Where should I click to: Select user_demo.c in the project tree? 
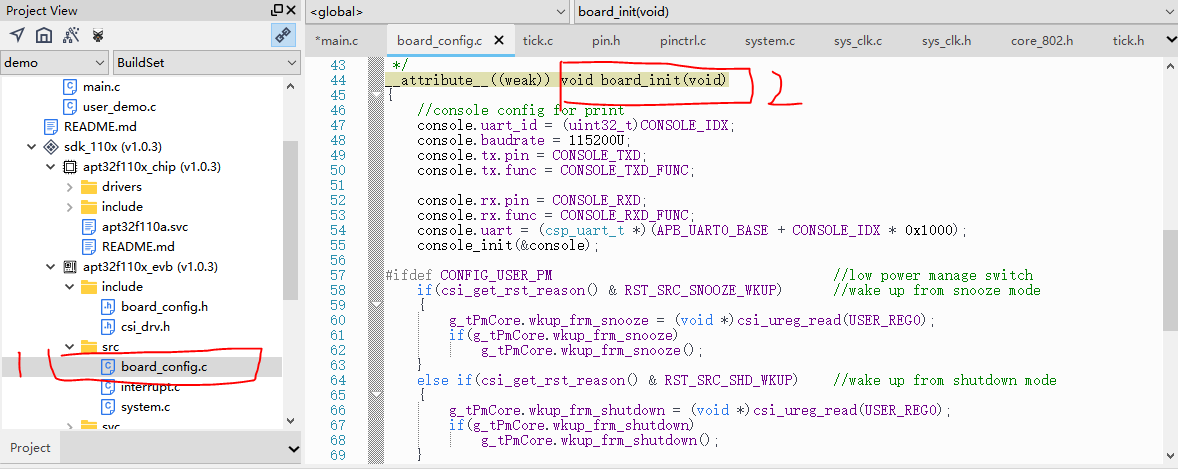[119, 107]
